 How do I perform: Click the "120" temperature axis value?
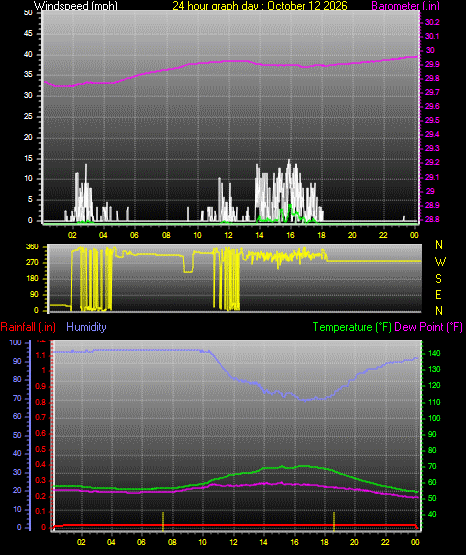[x=434, y=385]
